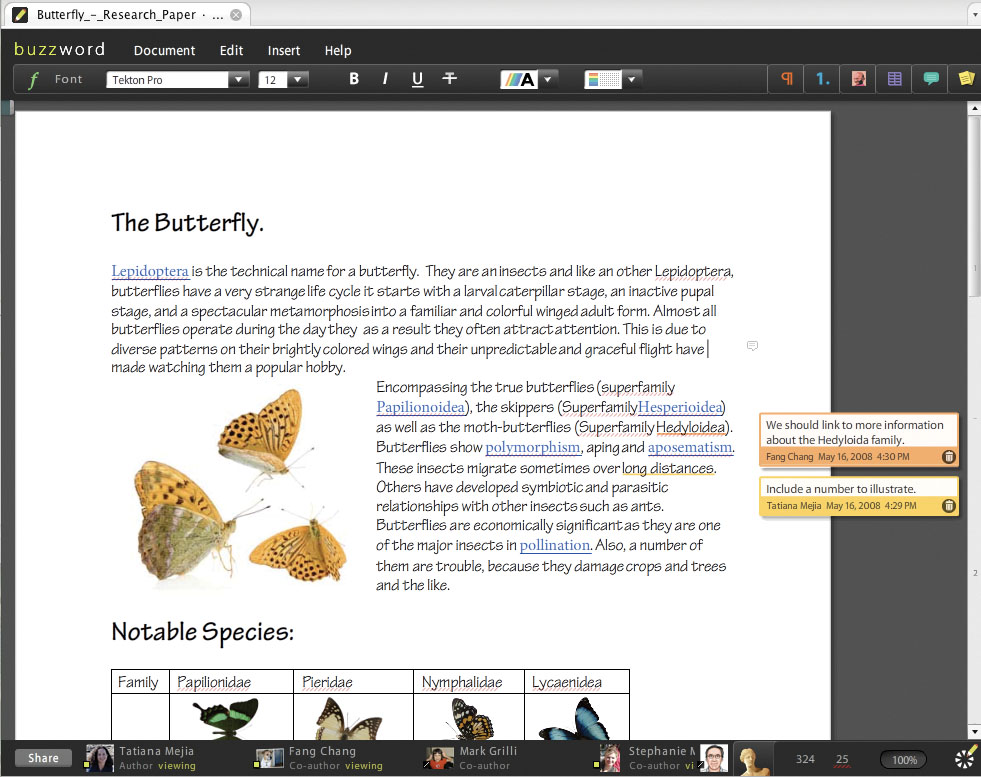The image size is (981, 777).
Task: Delete Tatiana Mejia's comment with trash icon
Action: coord(949,507)
